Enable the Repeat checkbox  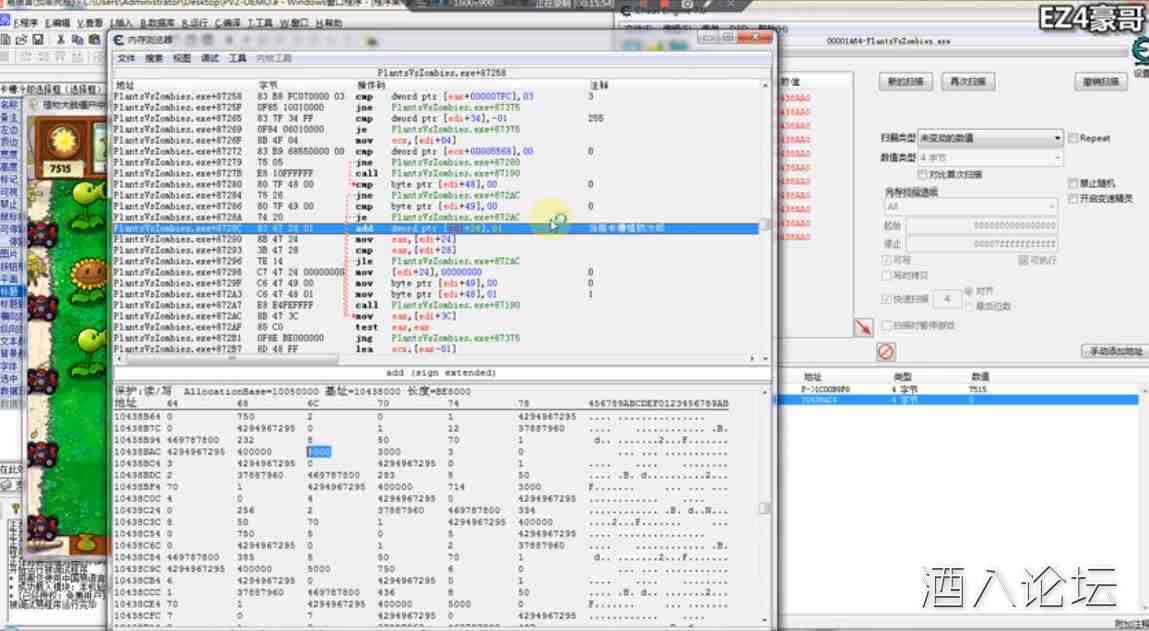1073,138
